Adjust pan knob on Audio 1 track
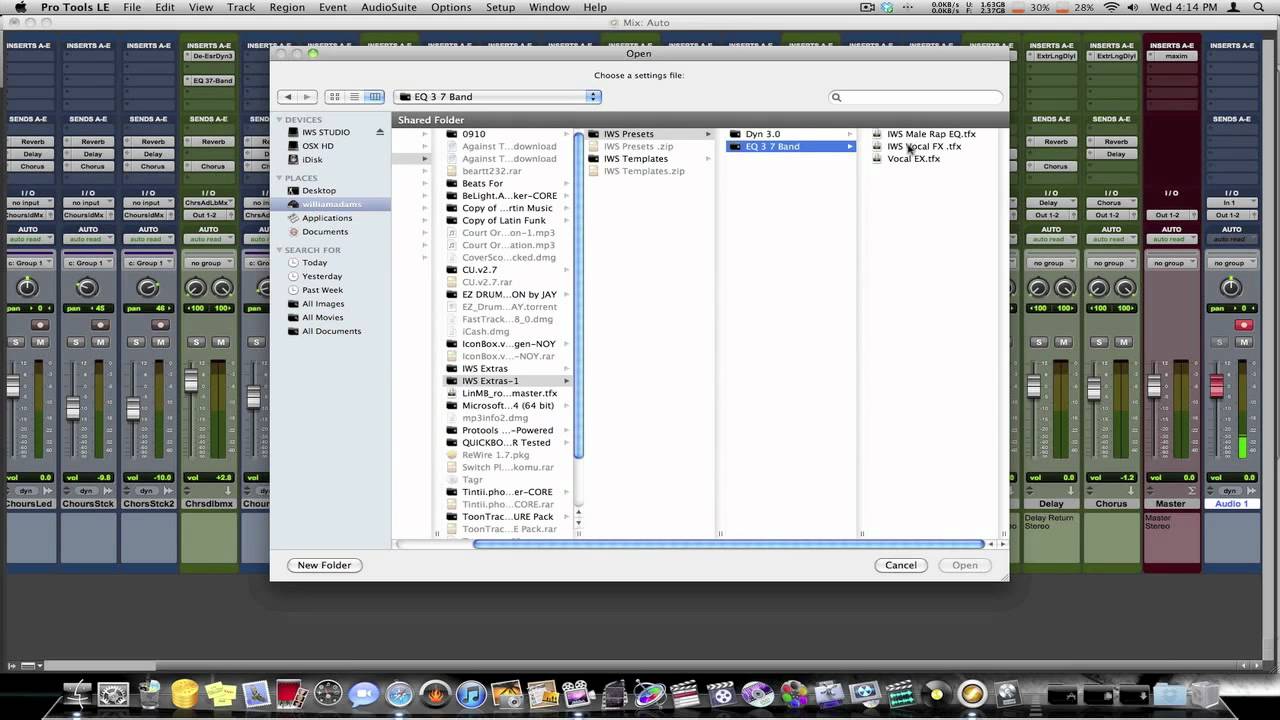The height and width of the screenshot is (720, 1280). point(1231,288)
